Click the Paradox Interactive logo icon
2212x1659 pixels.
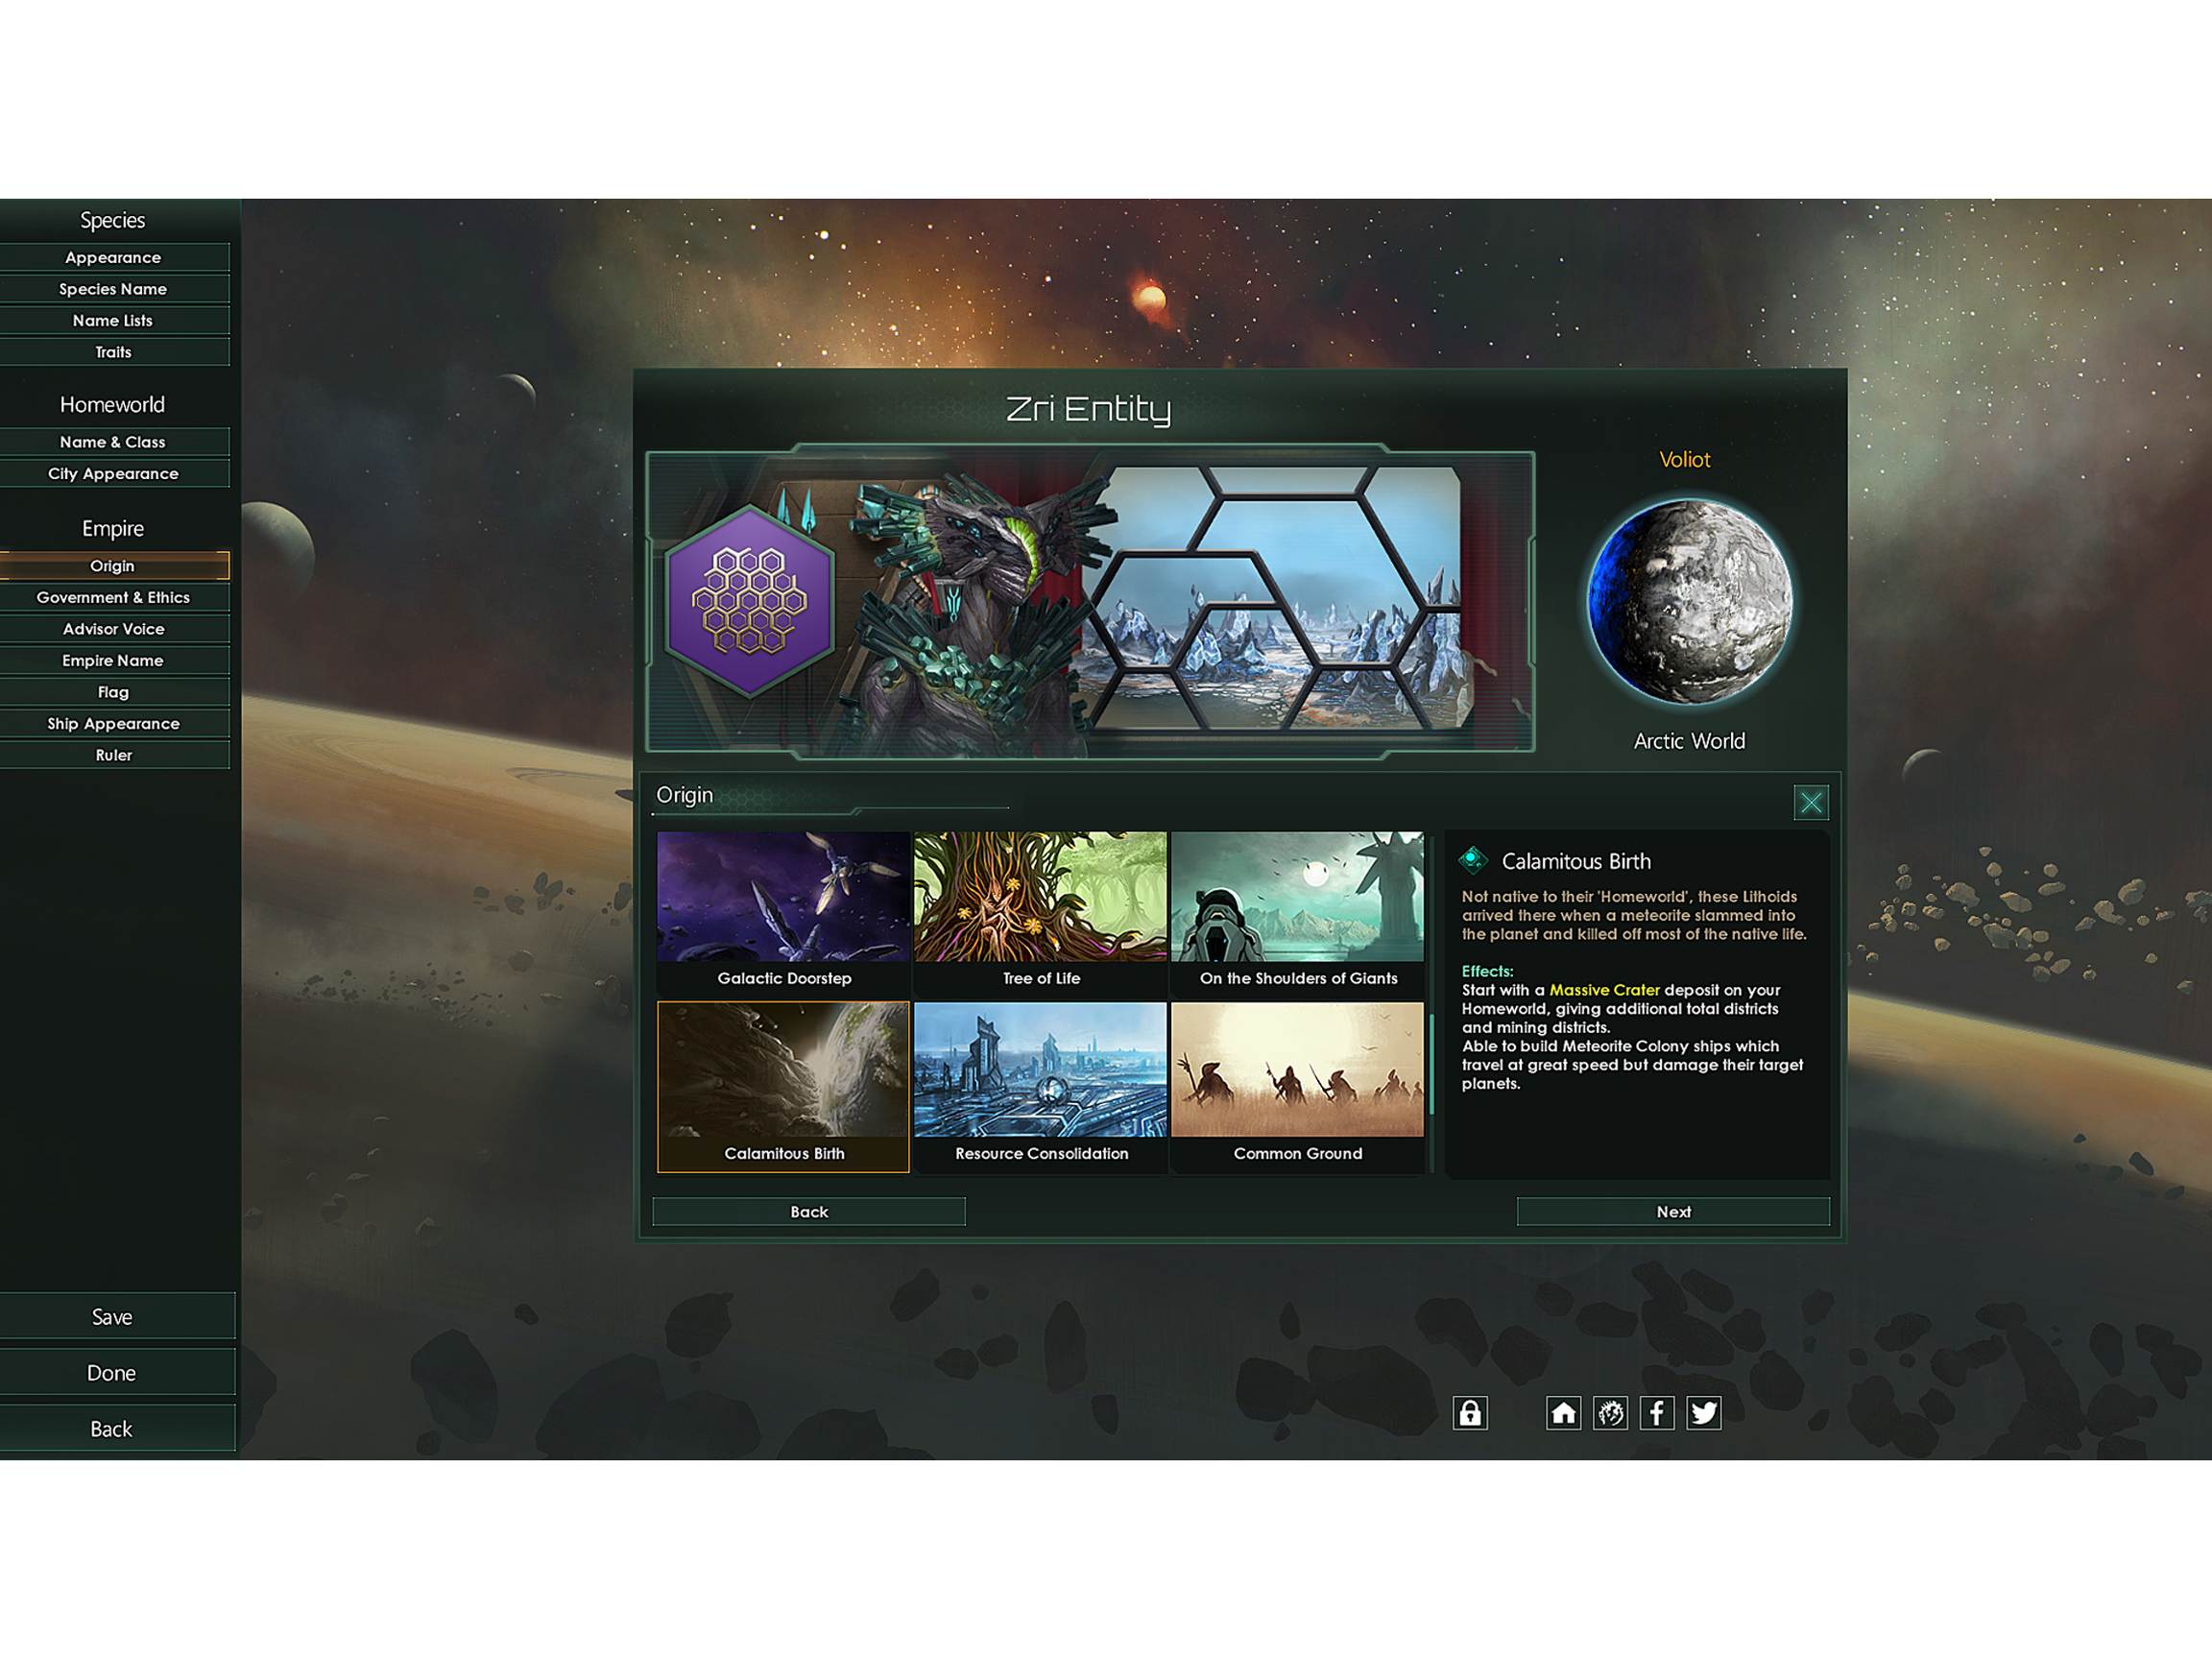point(1609,1413)
